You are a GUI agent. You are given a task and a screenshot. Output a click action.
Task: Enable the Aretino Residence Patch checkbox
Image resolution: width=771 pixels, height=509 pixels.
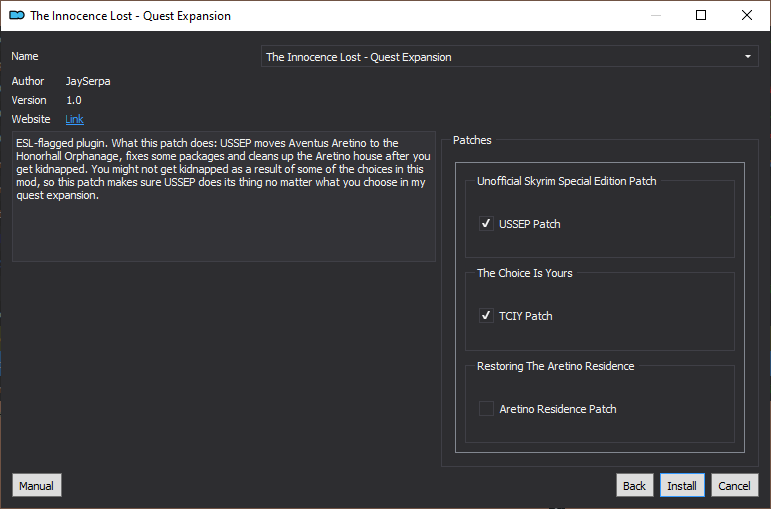tap(486, 409)
